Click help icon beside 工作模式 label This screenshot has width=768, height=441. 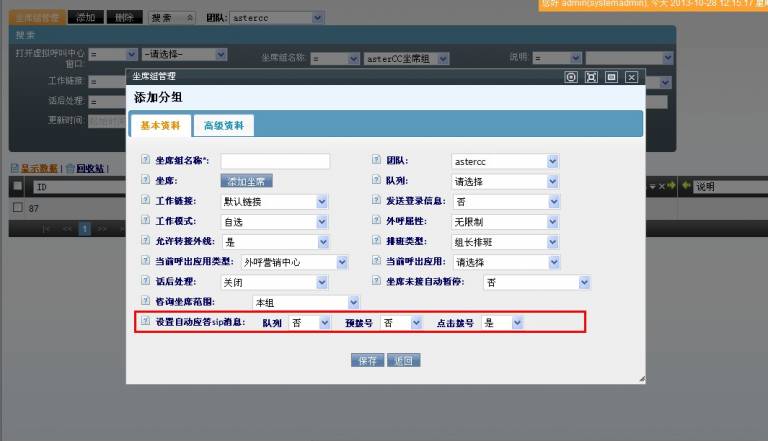pos(145,220)
